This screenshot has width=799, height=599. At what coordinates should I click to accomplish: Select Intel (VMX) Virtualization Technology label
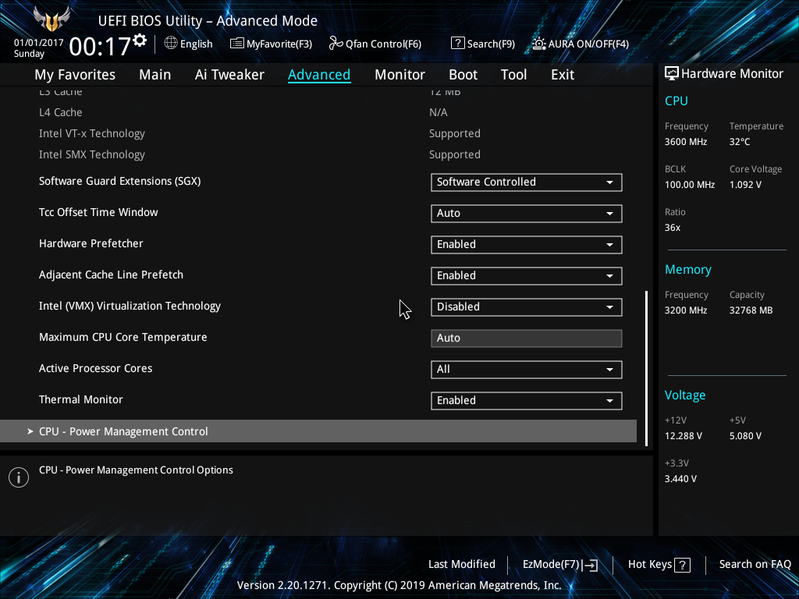click(x=130, y=306)
